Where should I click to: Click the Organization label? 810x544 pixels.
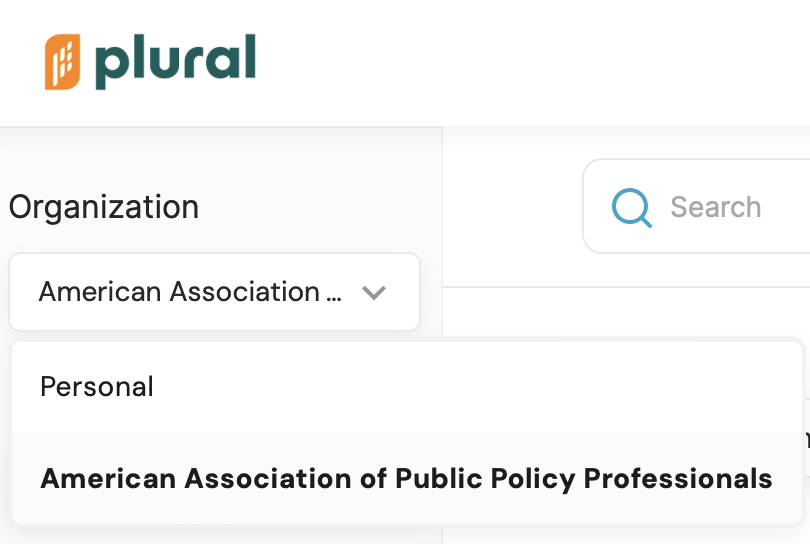104,207
